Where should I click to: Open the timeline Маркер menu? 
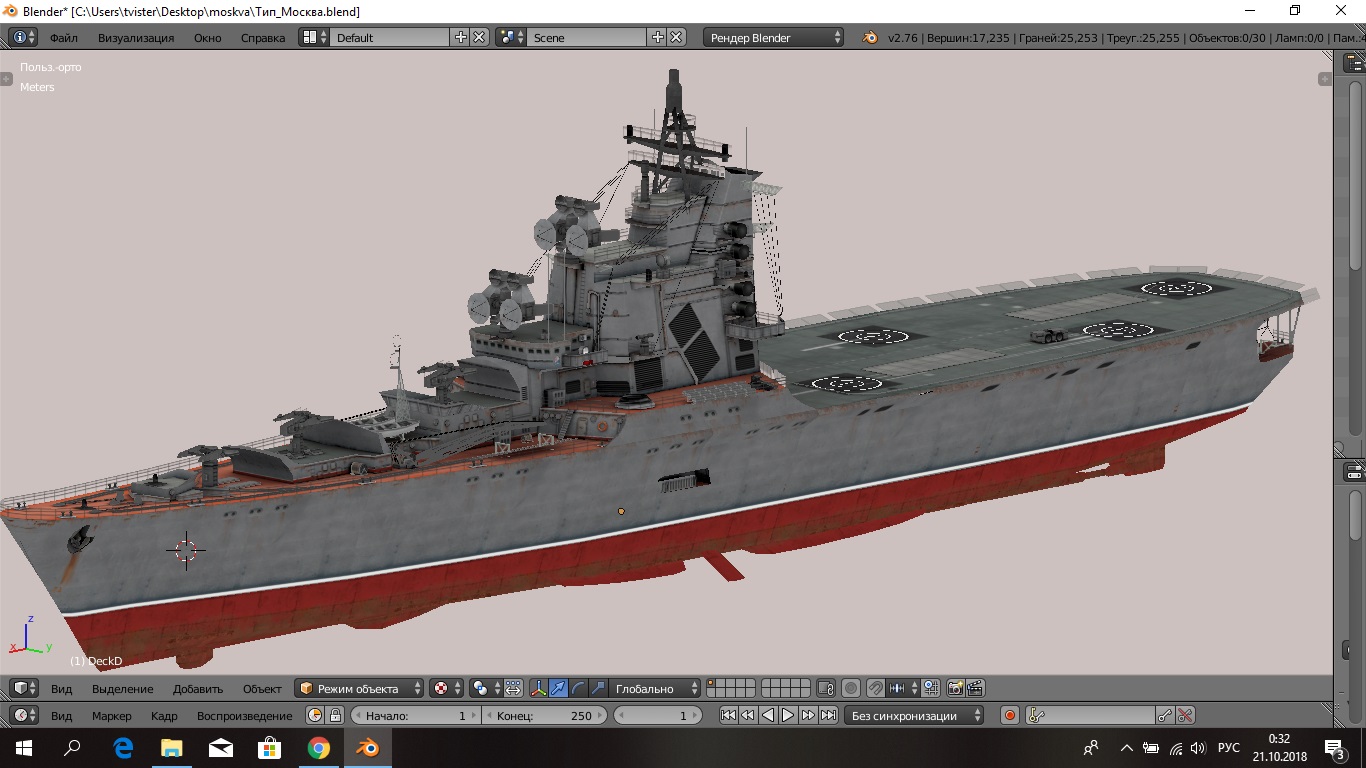(112, 716)
